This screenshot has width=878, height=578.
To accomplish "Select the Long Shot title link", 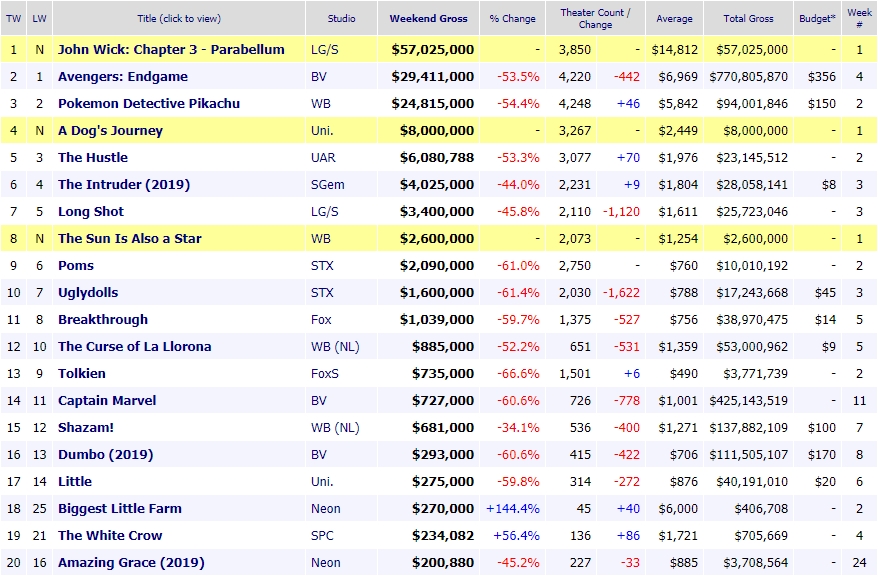I will [91, 211].
